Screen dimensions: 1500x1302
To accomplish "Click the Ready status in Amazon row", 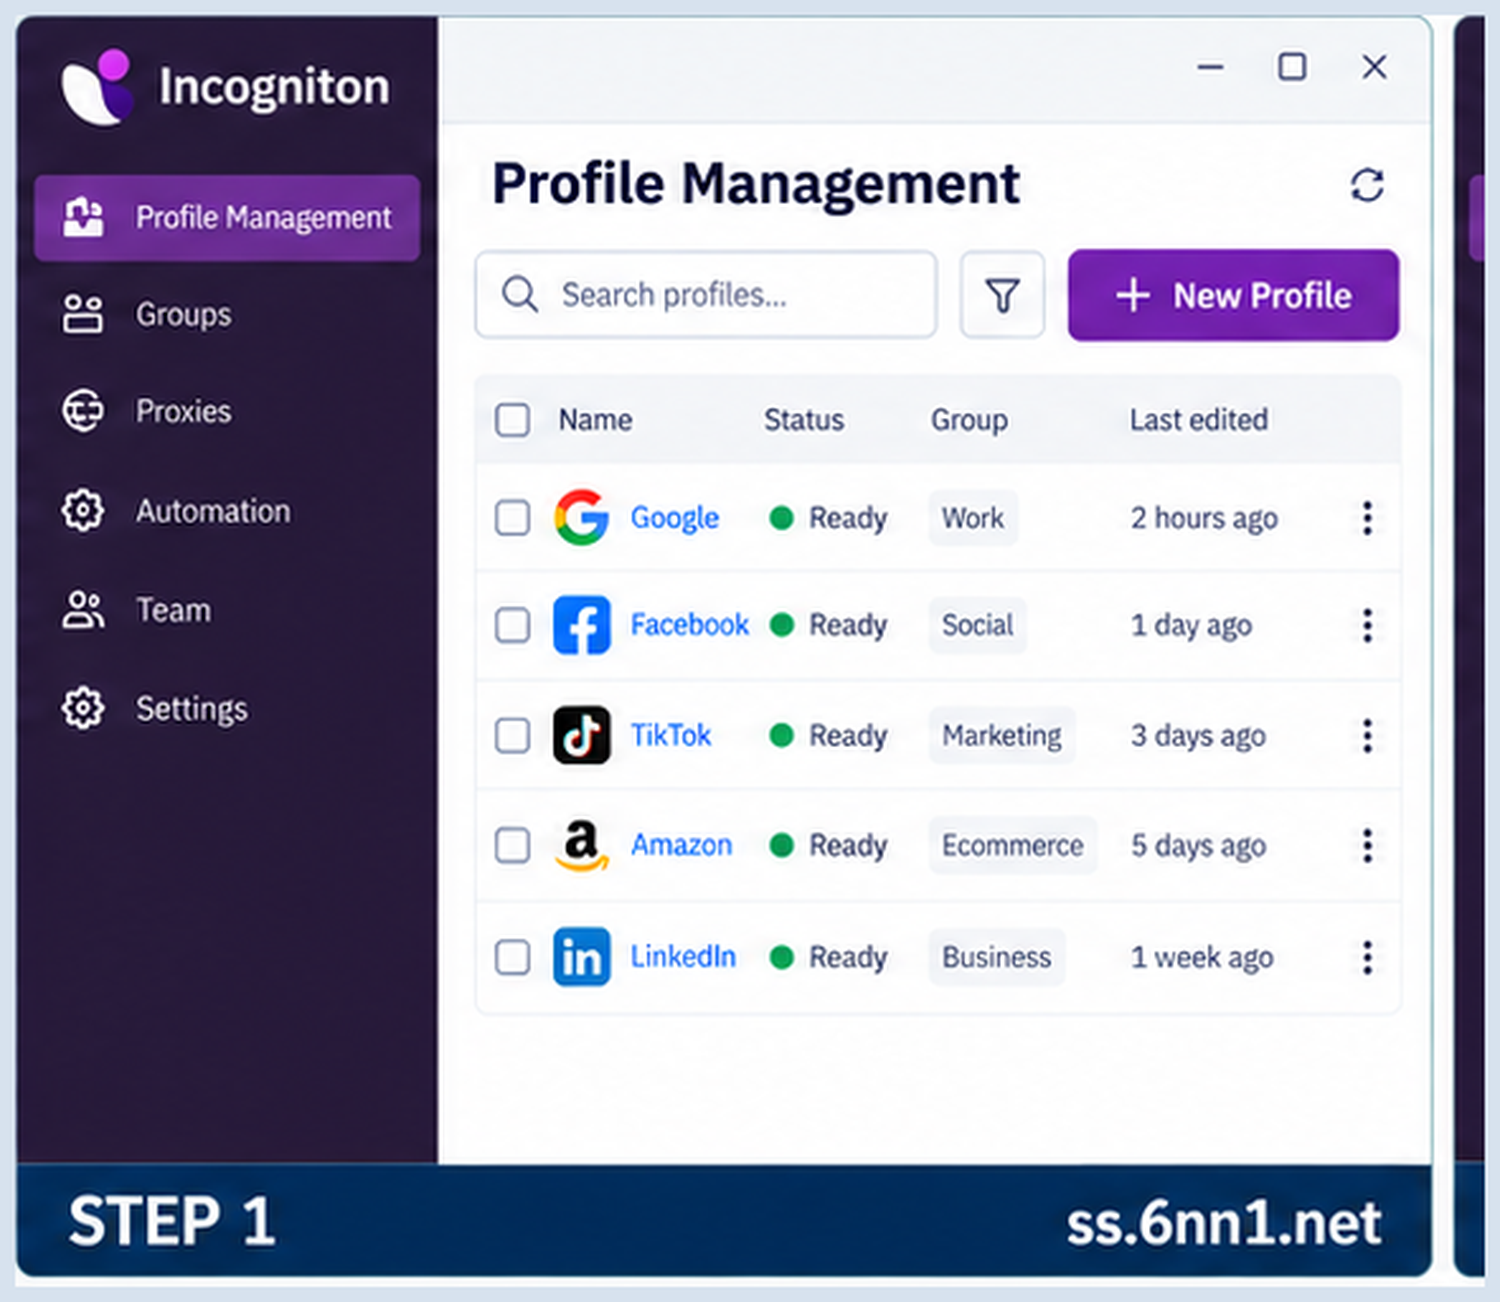I will click(828, 845).
